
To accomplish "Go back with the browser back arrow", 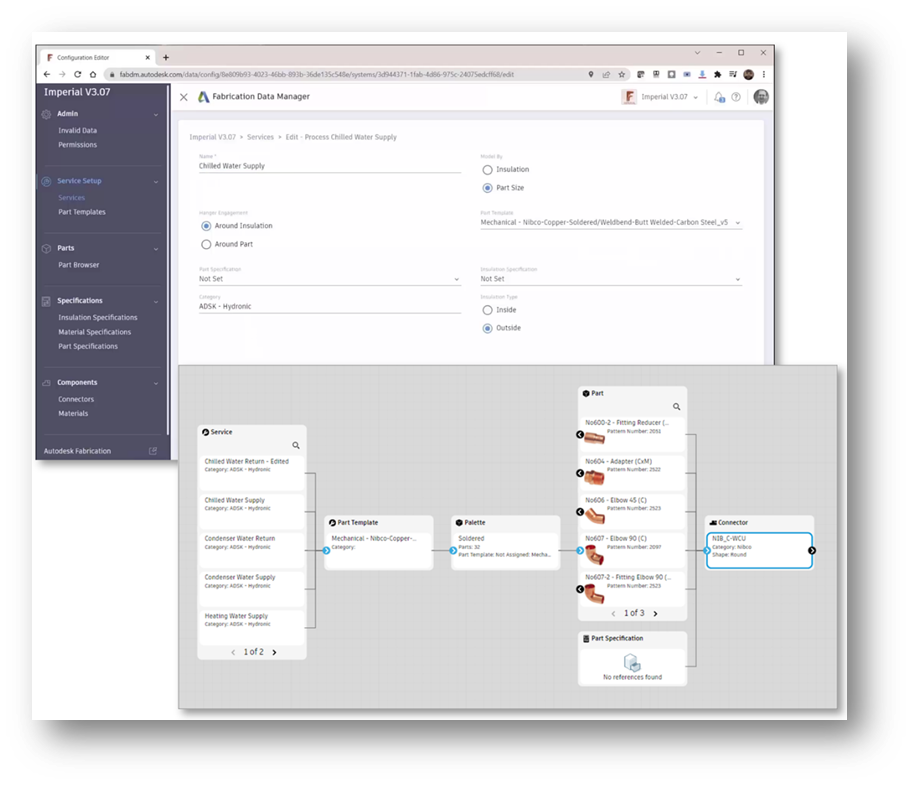I will (47, 74).
